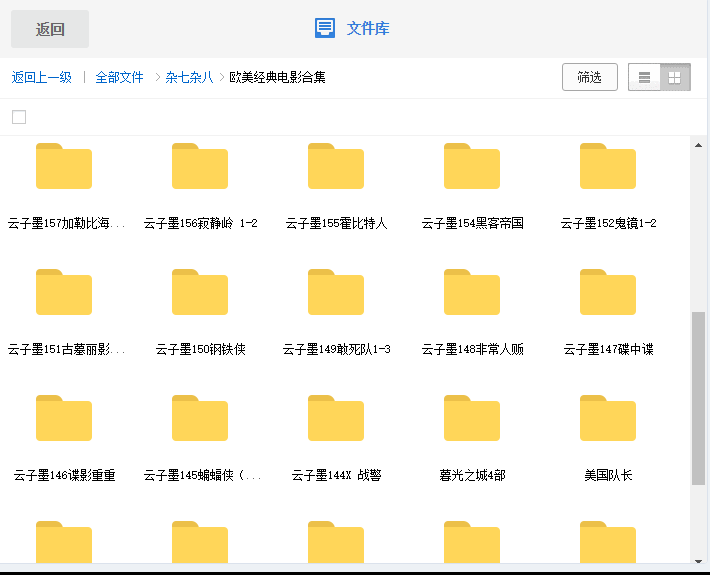
Task: Click 返回上一级 to go up
Action: [x=42, y=77]
